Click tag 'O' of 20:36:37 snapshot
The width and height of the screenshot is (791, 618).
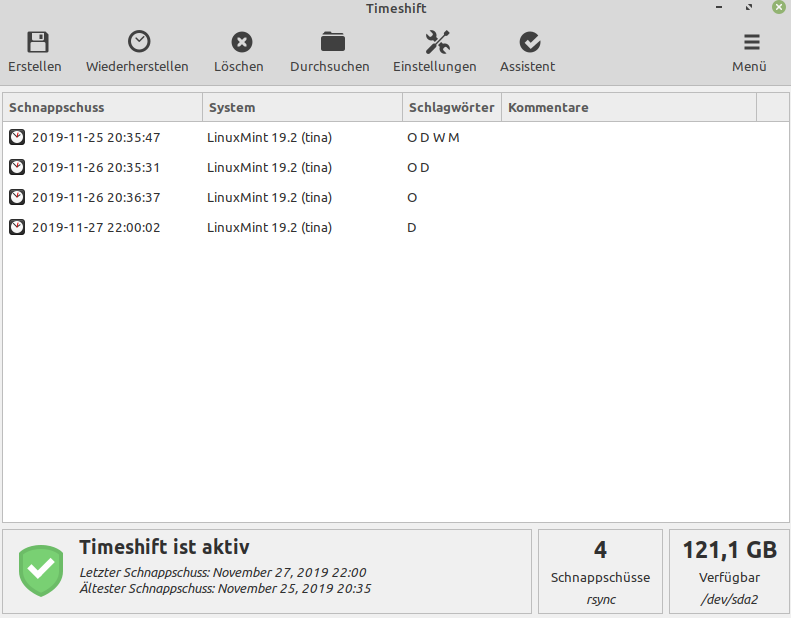[x=412, y=197]
